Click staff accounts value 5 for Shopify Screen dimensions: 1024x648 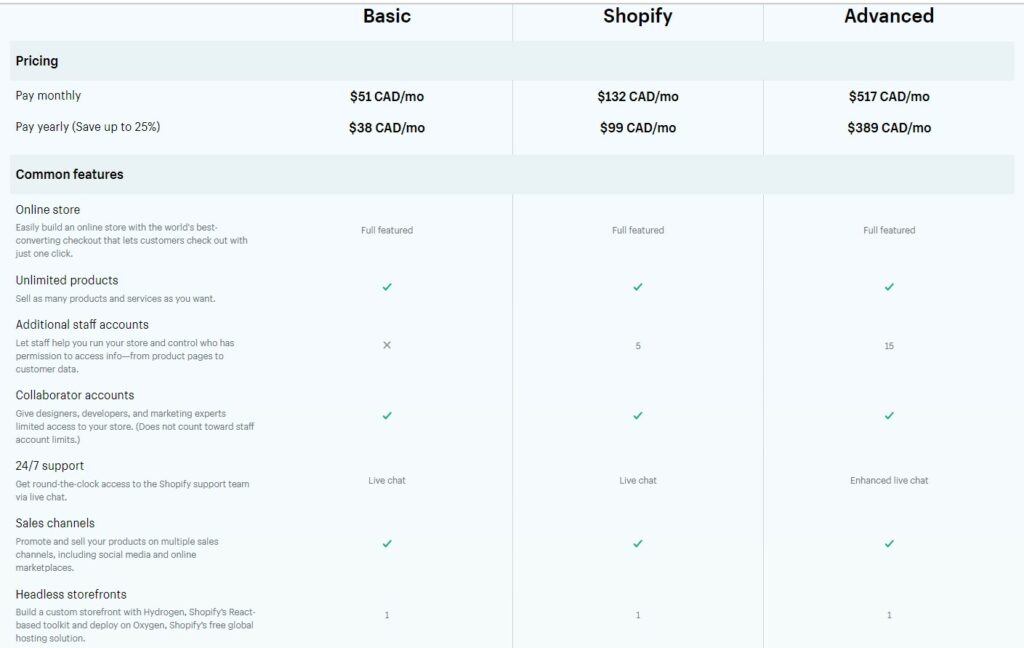[637, 346]
